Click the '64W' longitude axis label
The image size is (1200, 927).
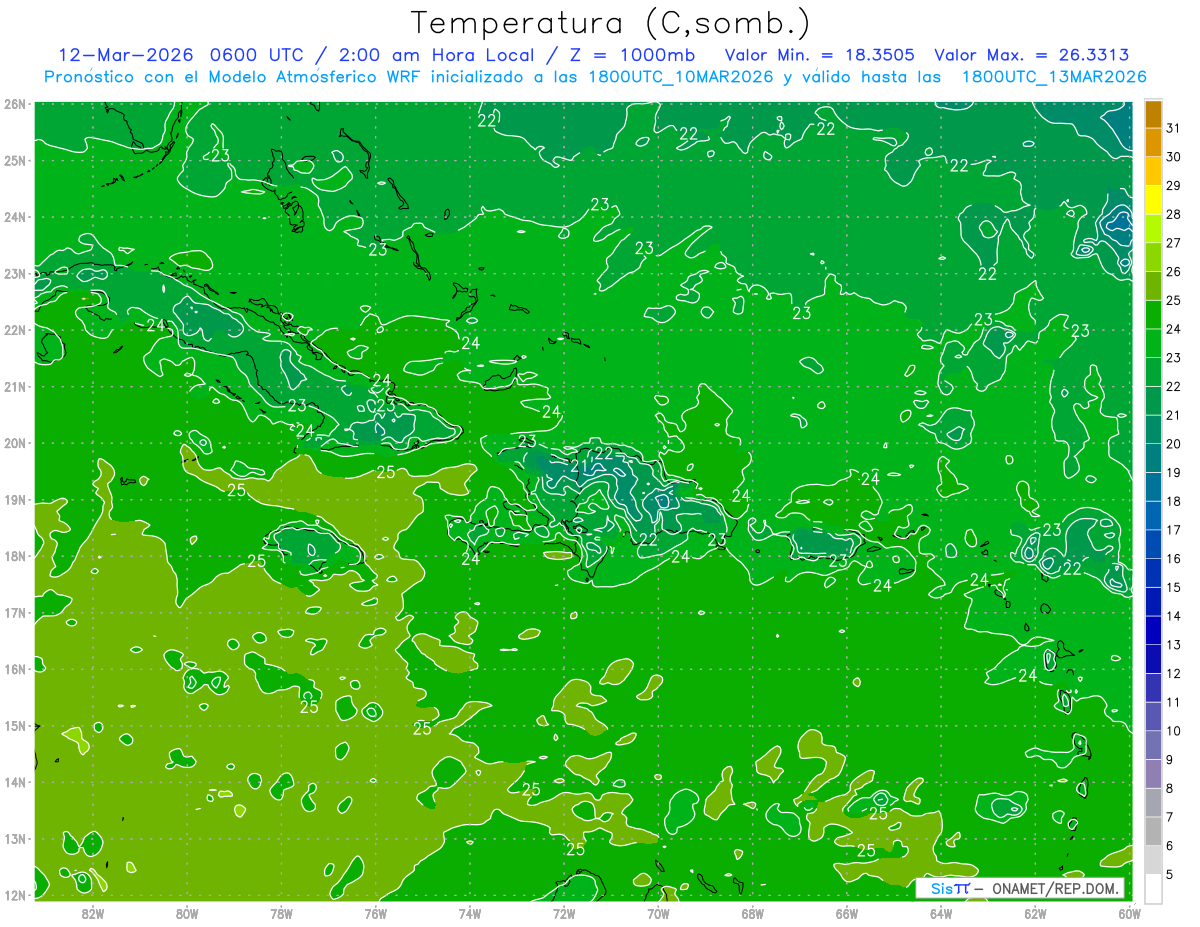tap(941, 913)
